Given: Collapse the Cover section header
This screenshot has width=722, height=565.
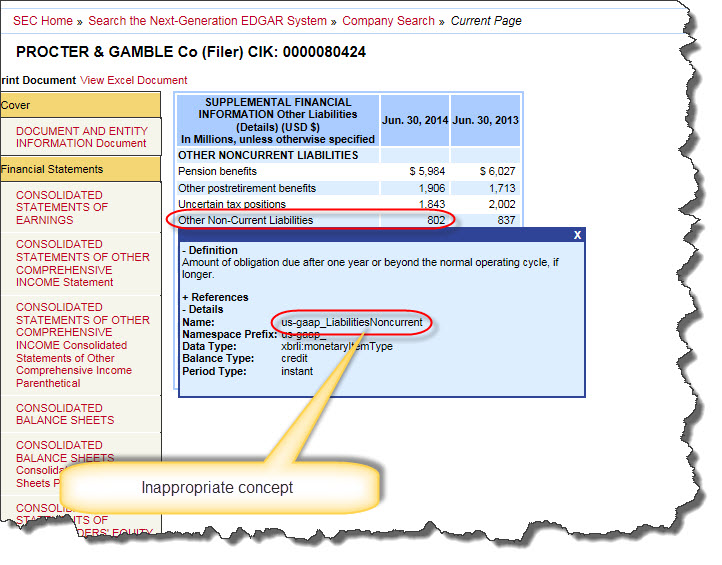Looking at the screenshot, I should click(x=81, y=105).
